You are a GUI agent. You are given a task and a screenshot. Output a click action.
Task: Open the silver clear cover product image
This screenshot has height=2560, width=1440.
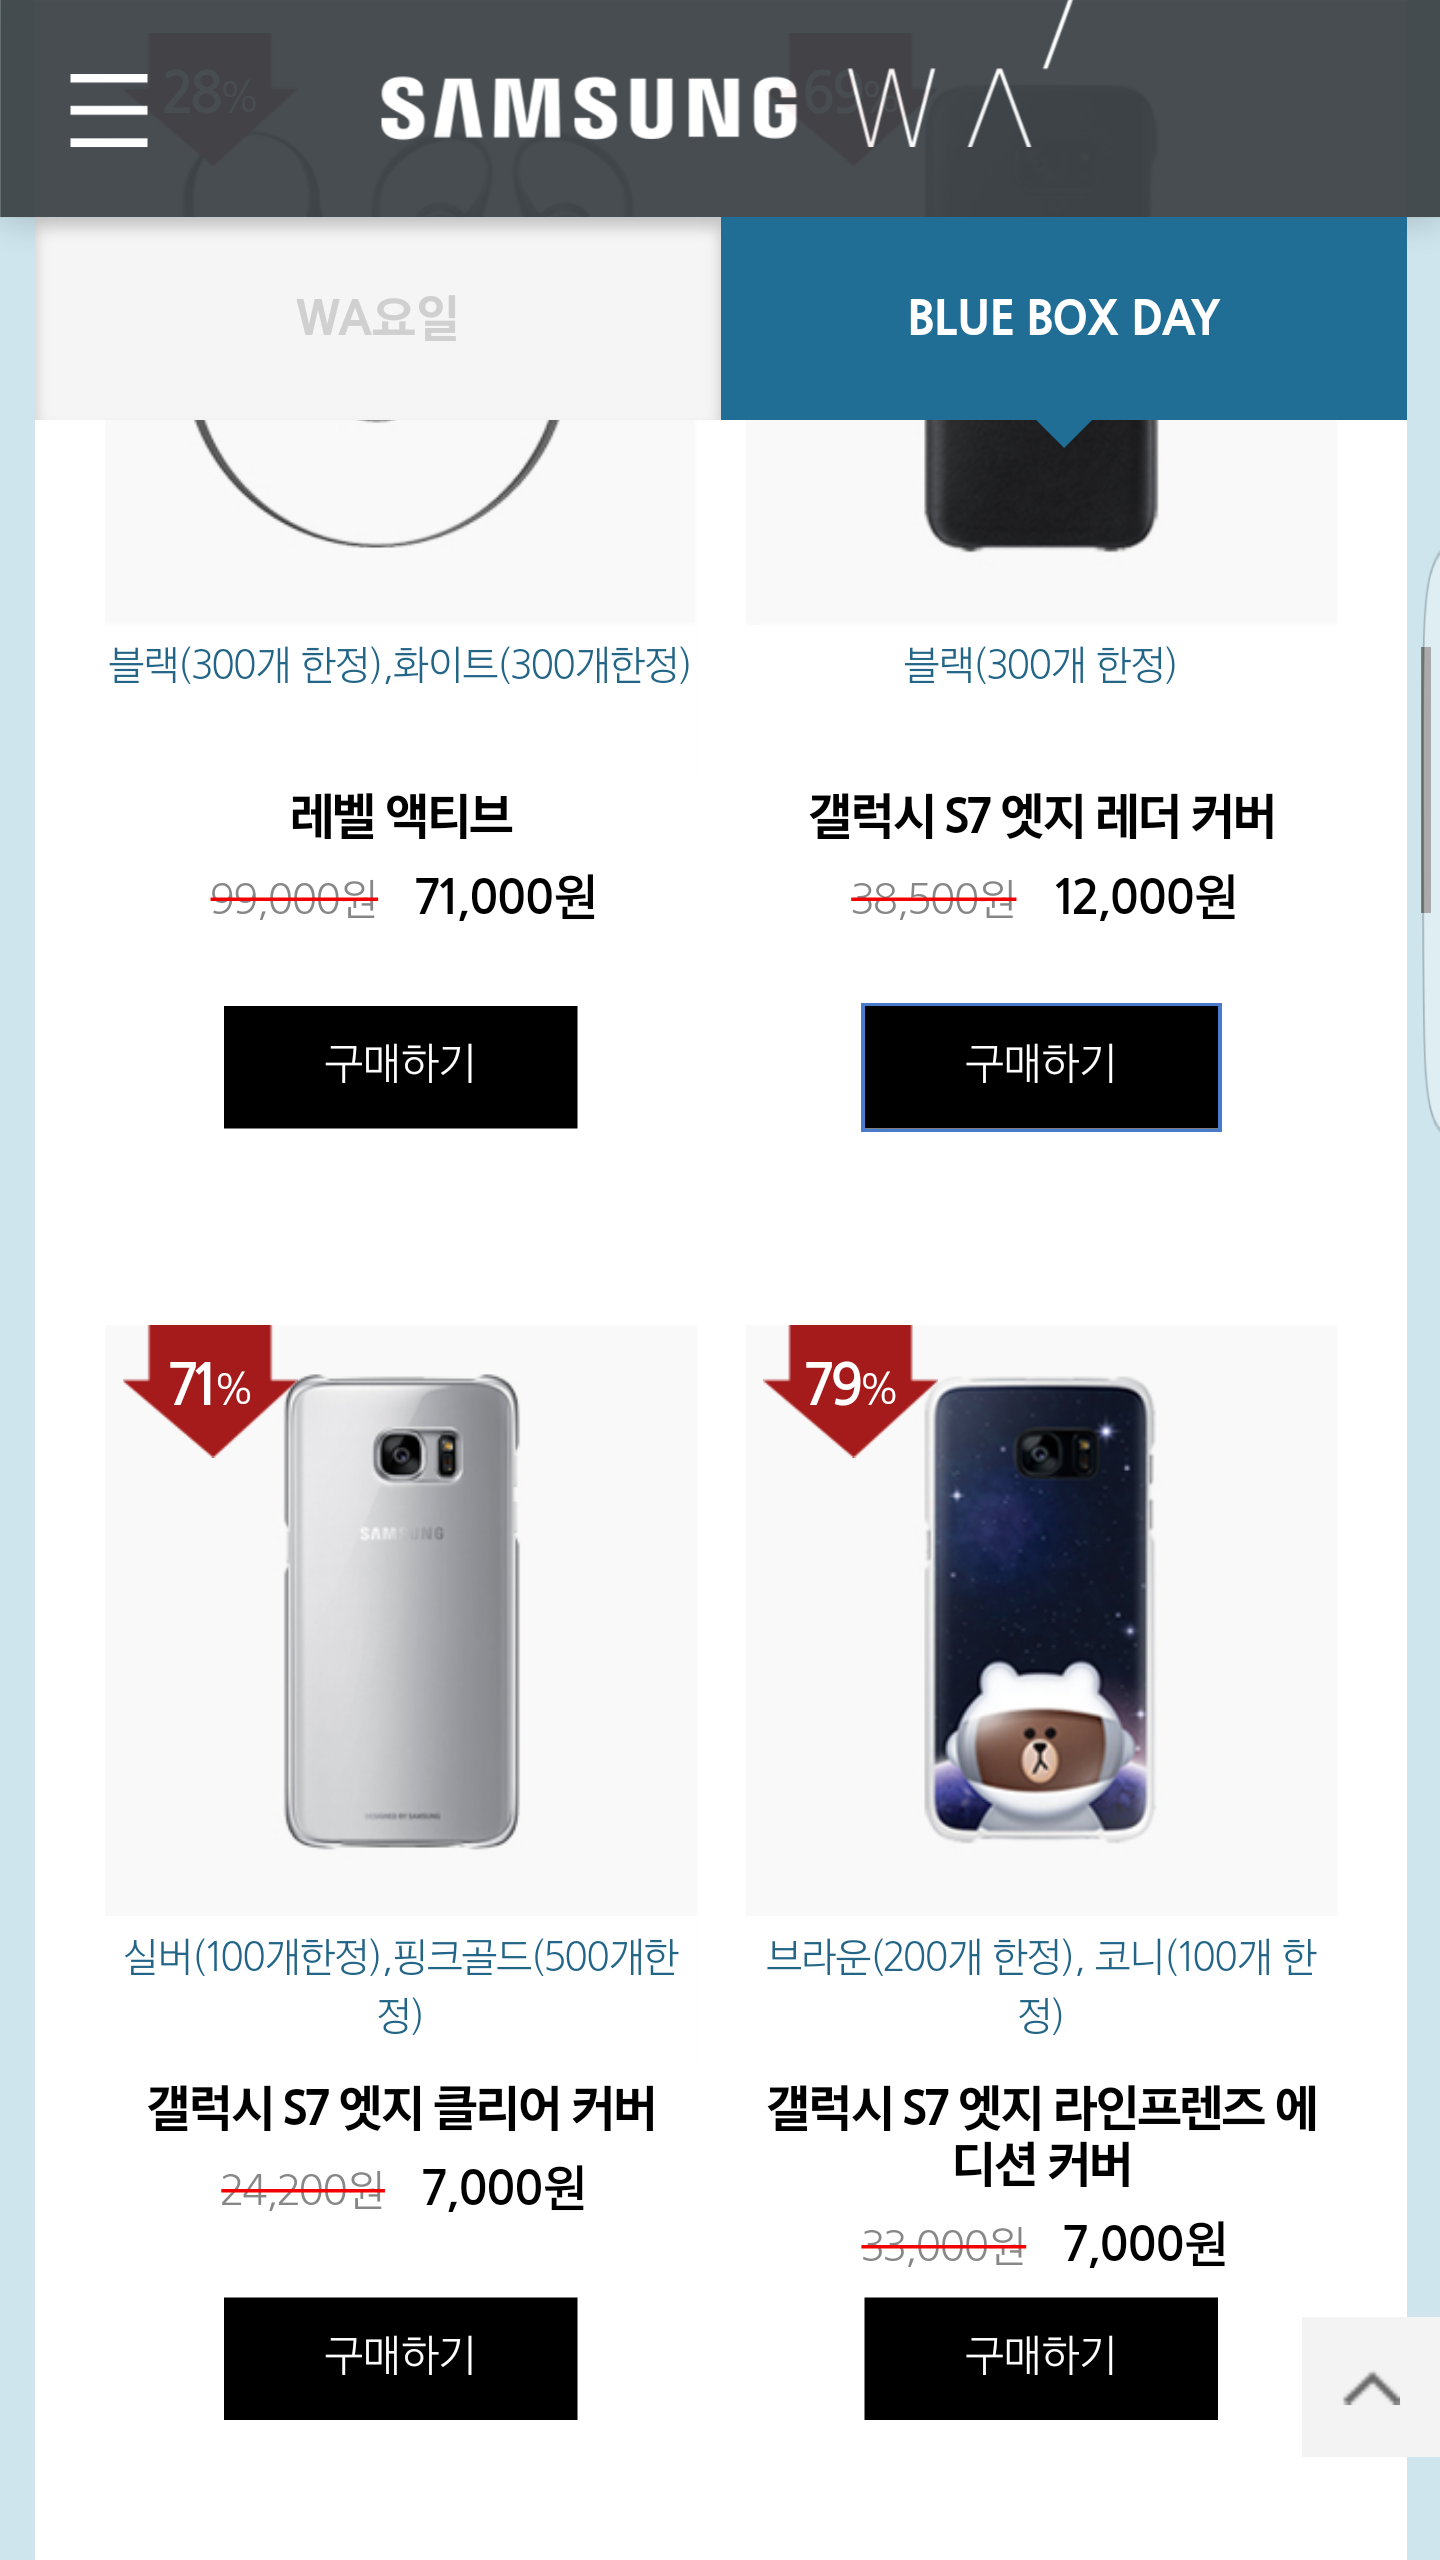pos(401,1620)
